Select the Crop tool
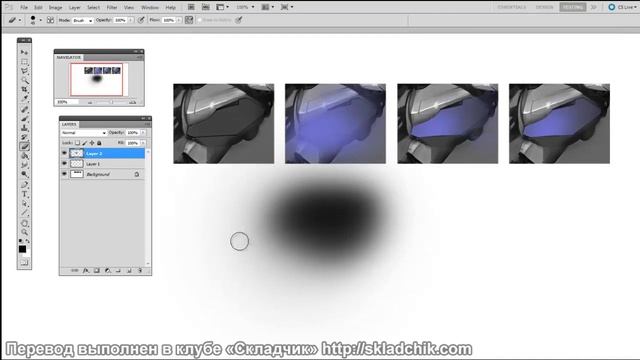This screenshot has width=640, height=360. (x=24, y=89)
